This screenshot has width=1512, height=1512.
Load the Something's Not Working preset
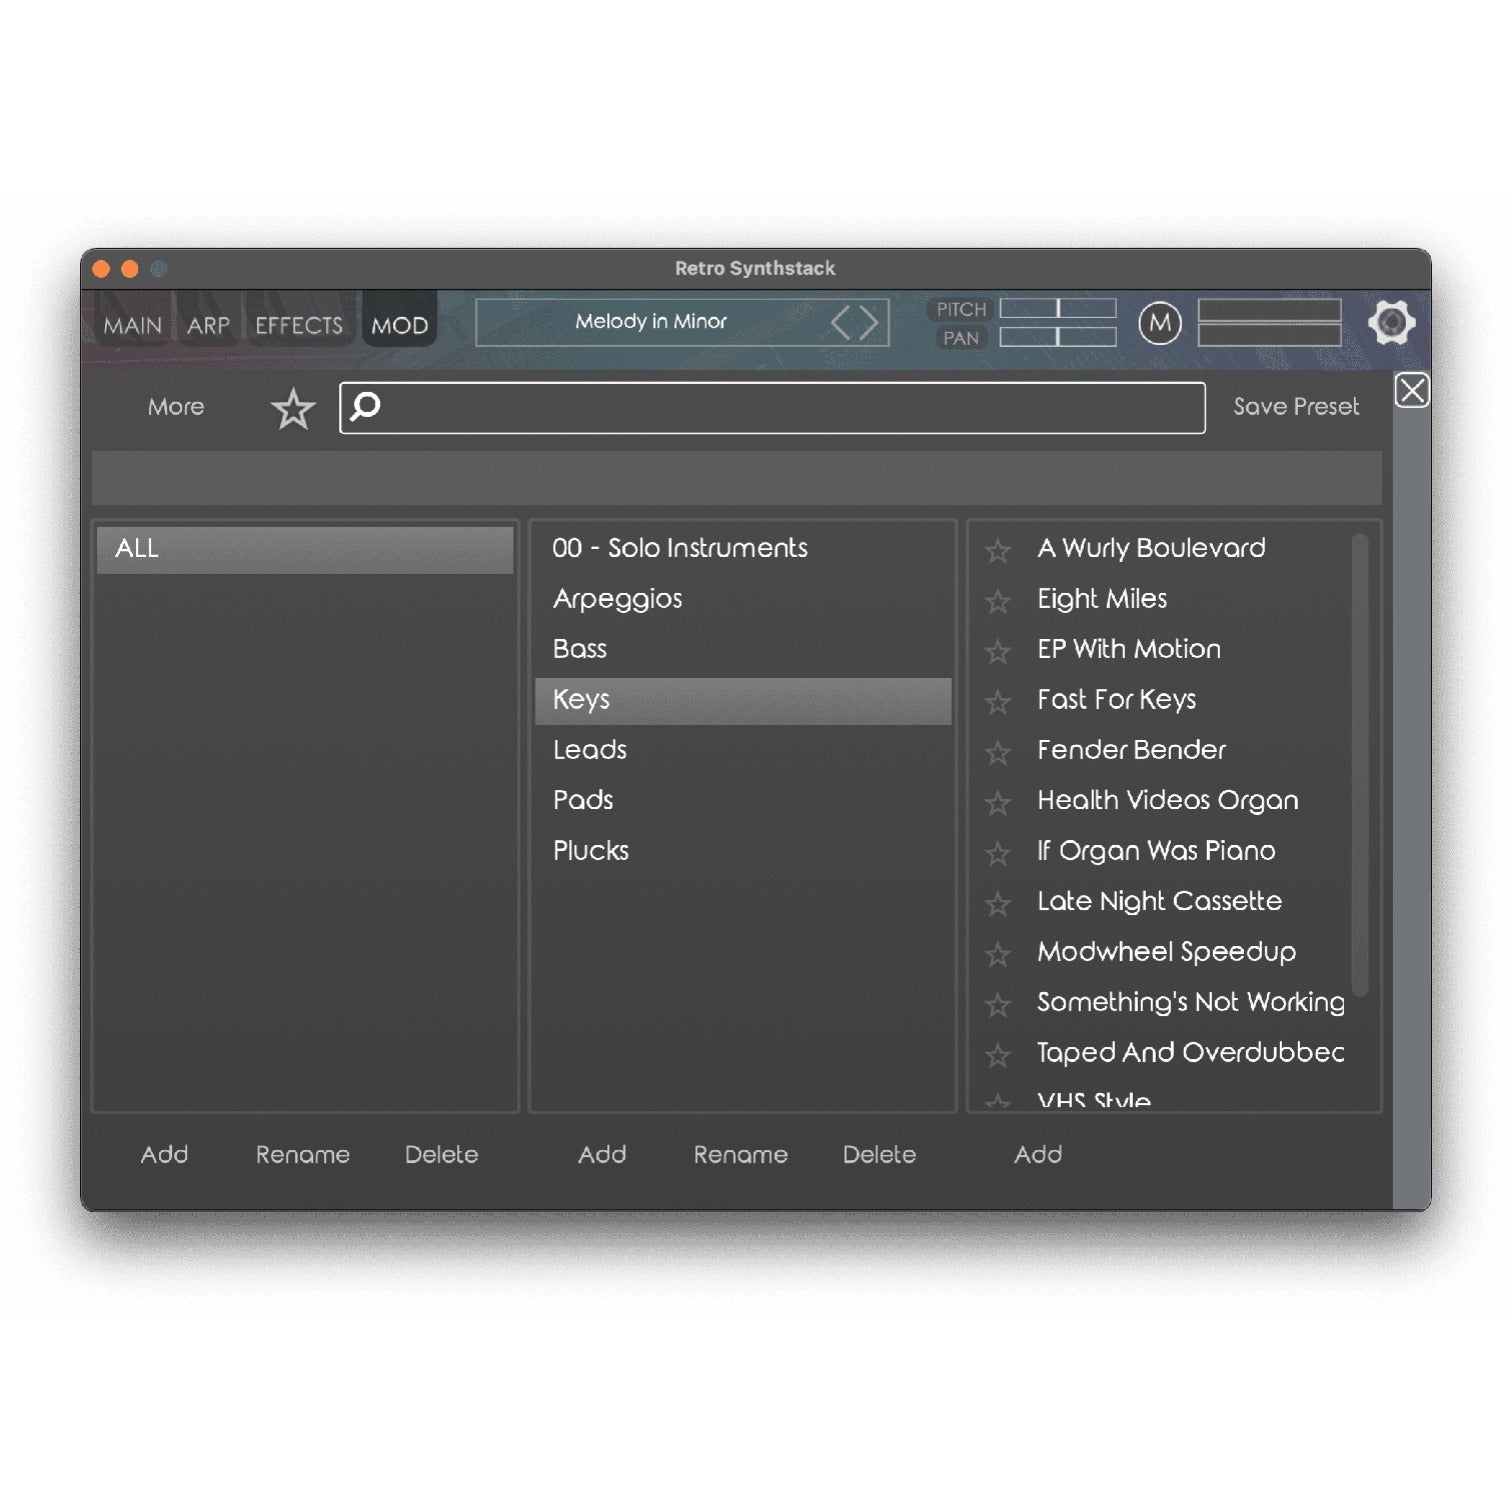[1191, 1002]
